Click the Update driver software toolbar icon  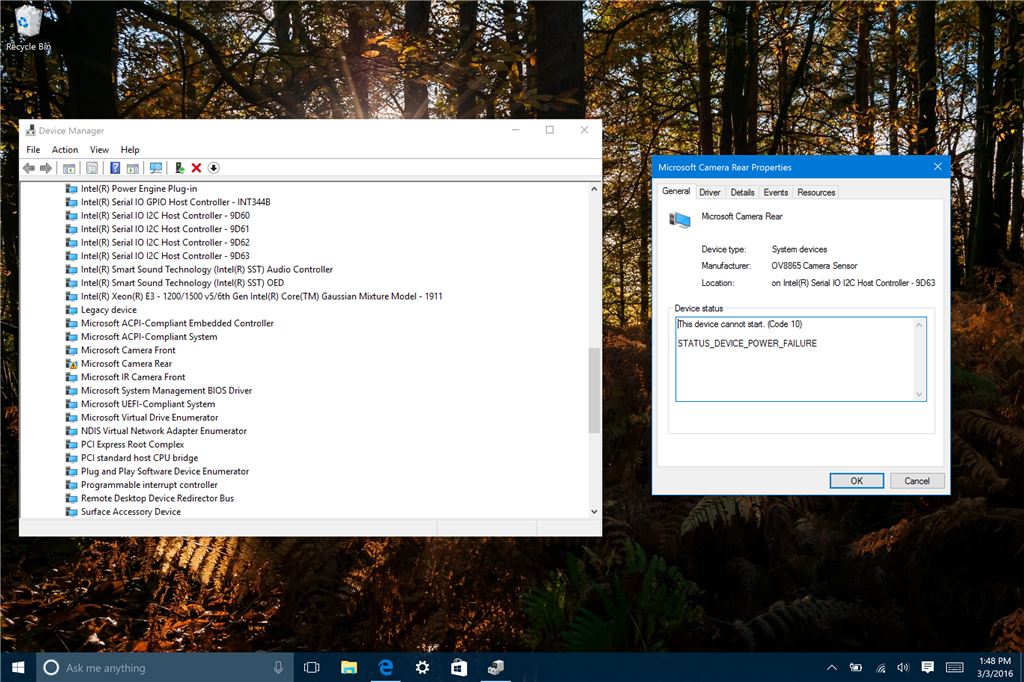click(179, 168)
